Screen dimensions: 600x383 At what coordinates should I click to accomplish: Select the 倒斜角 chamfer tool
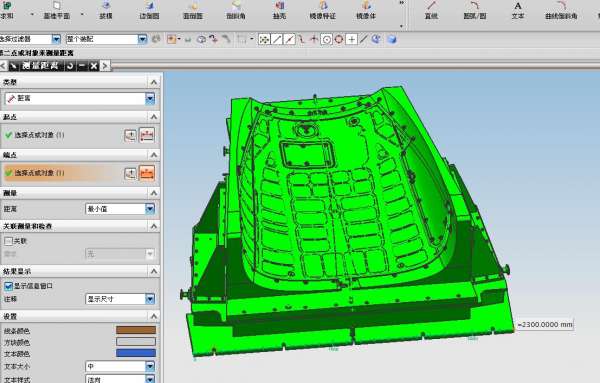236,10
